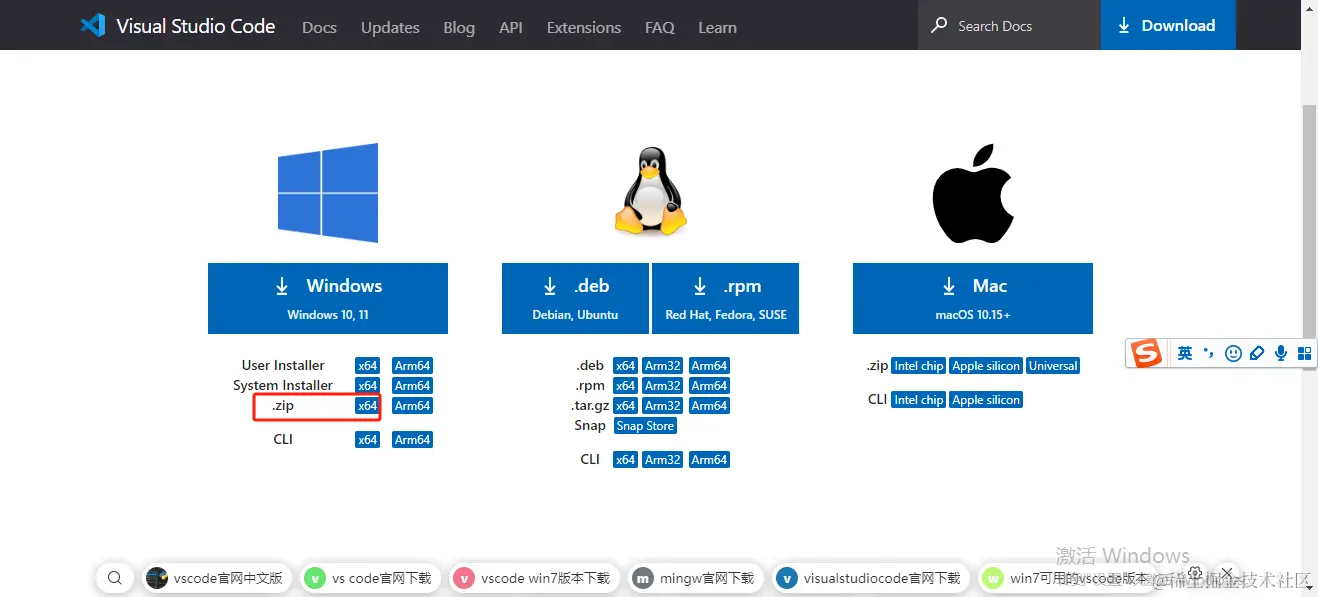Select Windows User Installer Arm64
The image size is (1318, 597).
(x=412, y=366)
